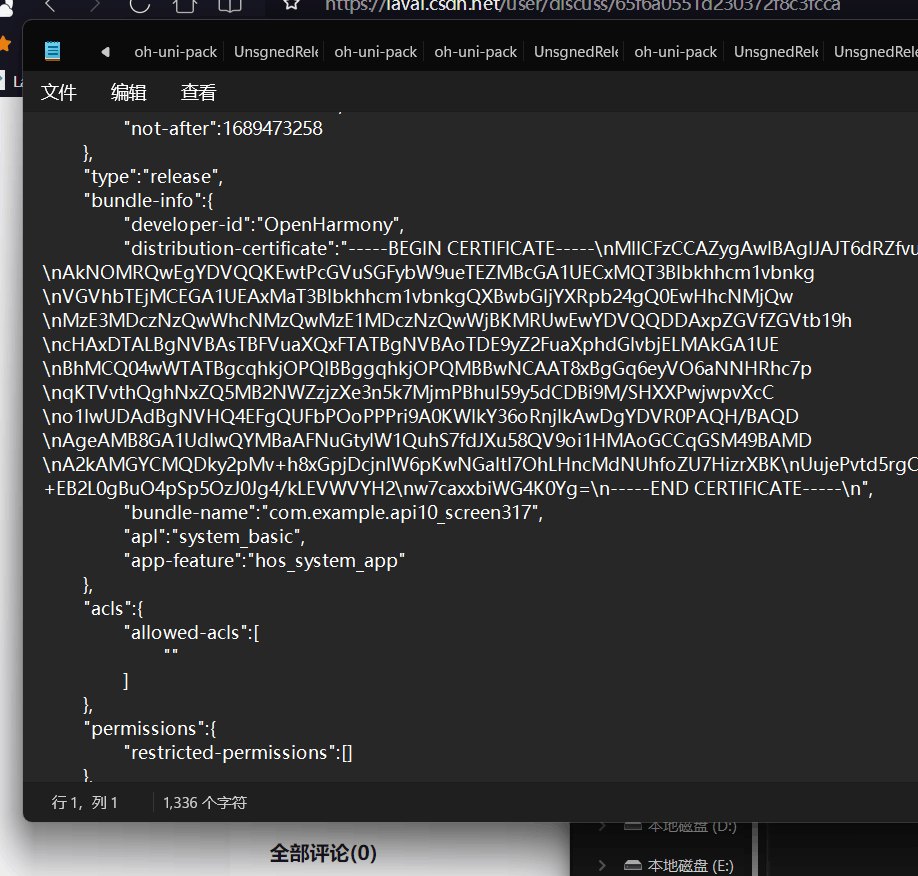This screenshot has width=918, height=876.
Task: Open the 文件 menu
Action: [59, 93]
